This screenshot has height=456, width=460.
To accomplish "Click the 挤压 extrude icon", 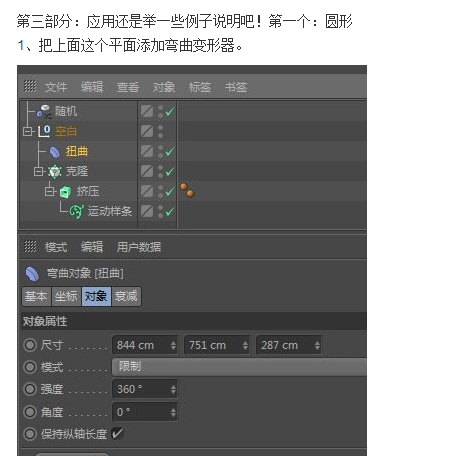I will [x=66, y=192].
